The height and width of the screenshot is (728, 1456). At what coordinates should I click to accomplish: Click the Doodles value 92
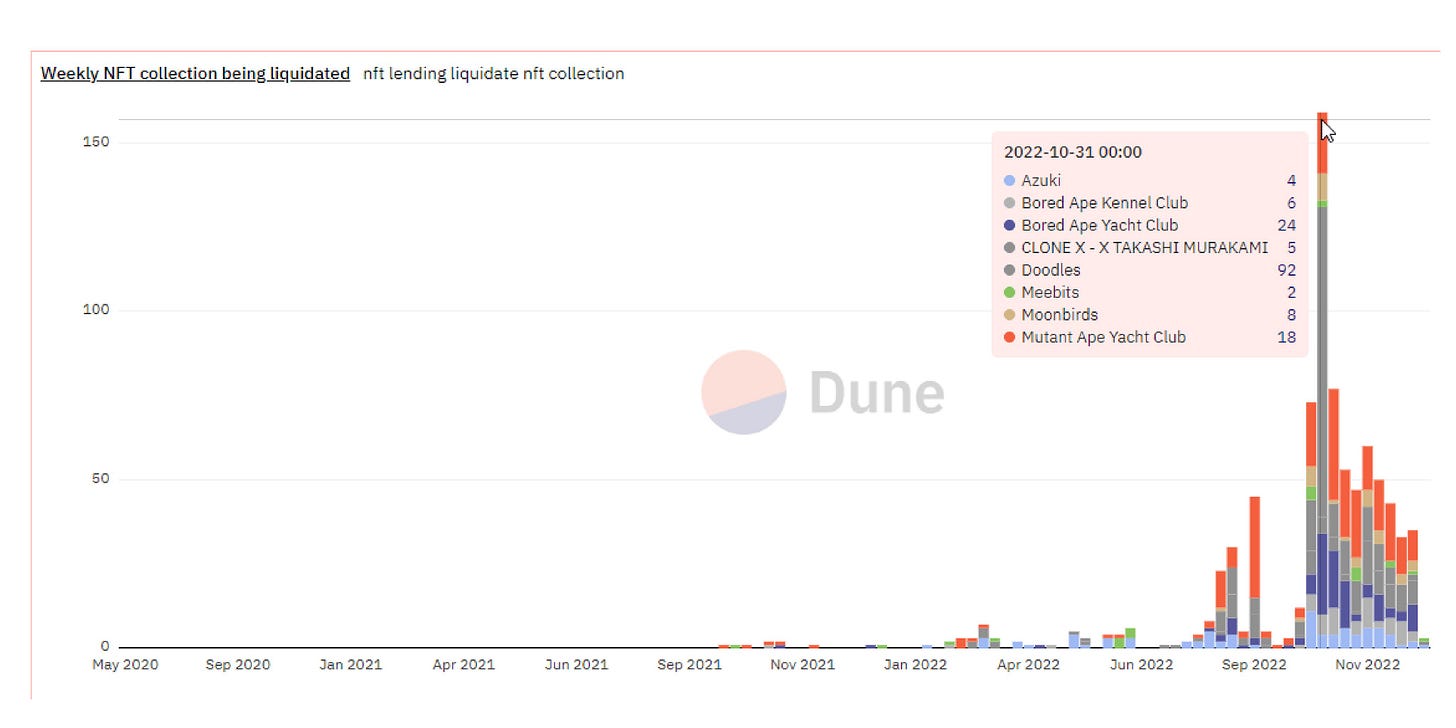[x=1286, y=270]
